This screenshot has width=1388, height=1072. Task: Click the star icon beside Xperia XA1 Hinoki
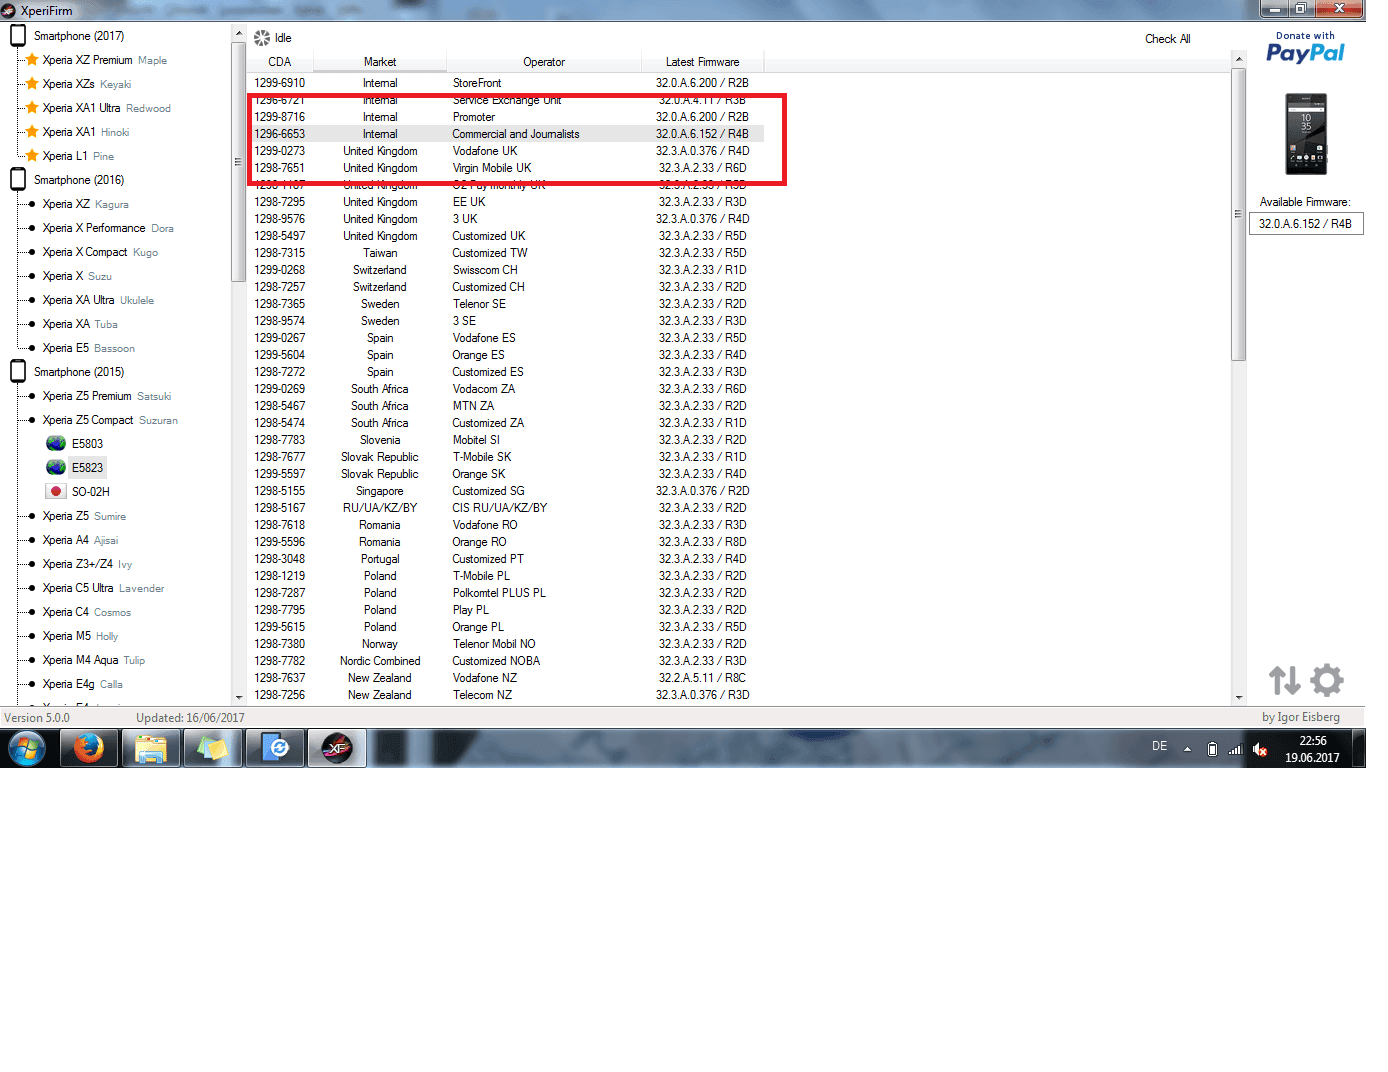pos(32,132)
